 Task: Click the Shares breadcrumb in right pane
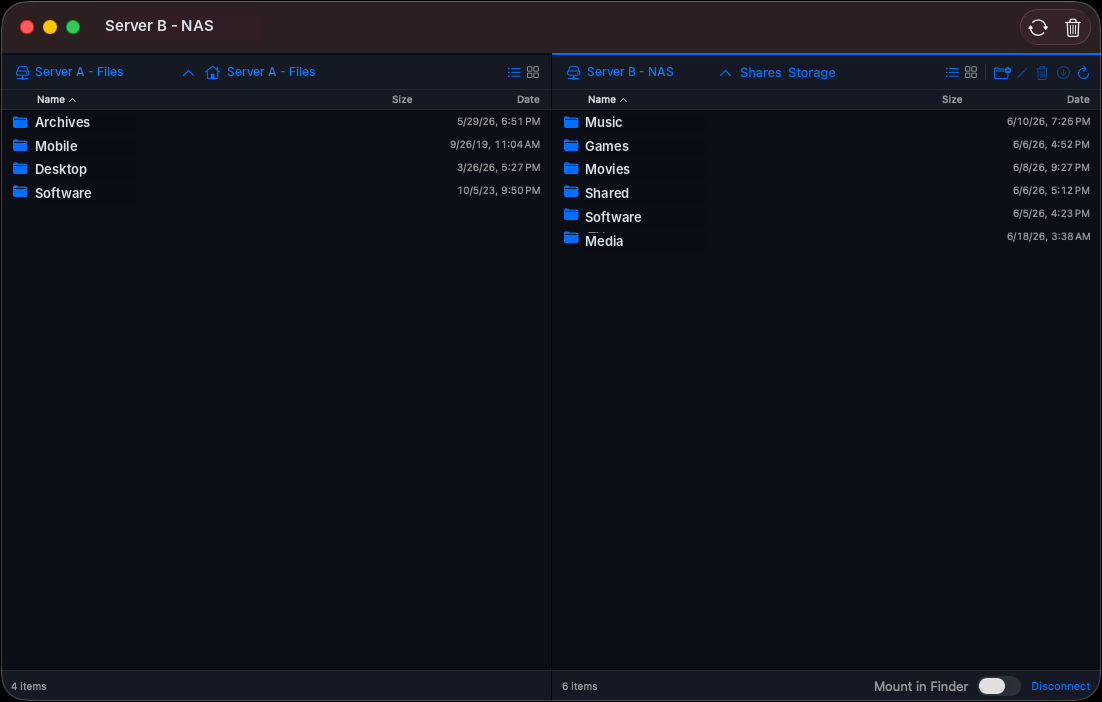pyautogui.click(x=760, y=72)
